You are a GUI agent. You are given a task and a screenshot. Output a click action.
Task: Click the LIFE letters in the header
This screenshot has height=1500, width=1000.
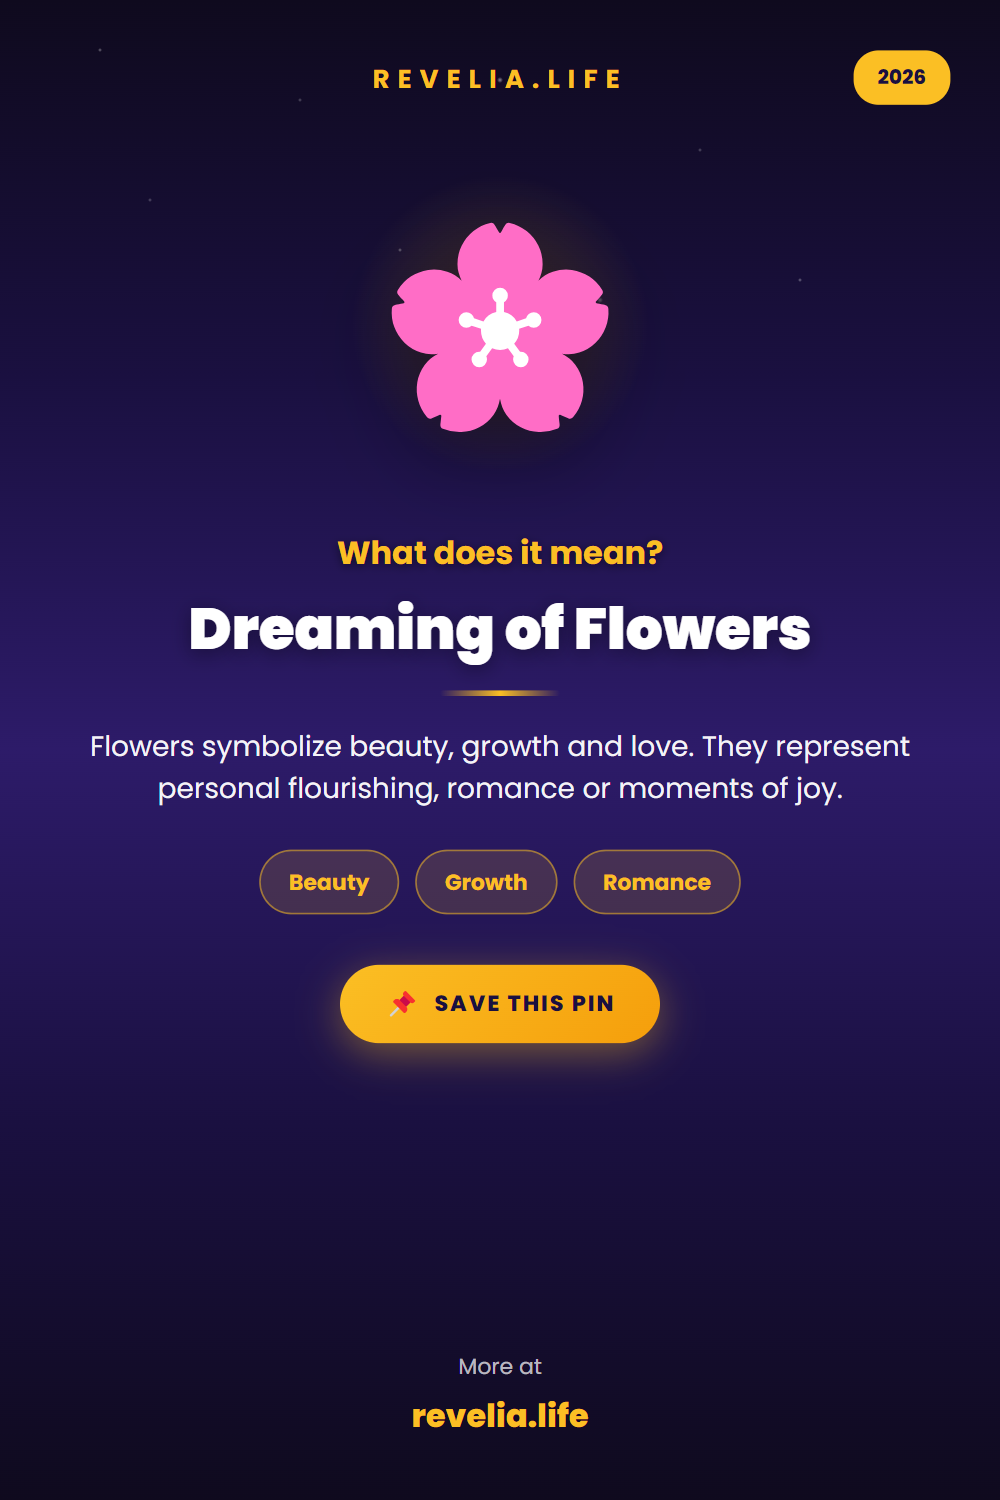tap(584, 80)
